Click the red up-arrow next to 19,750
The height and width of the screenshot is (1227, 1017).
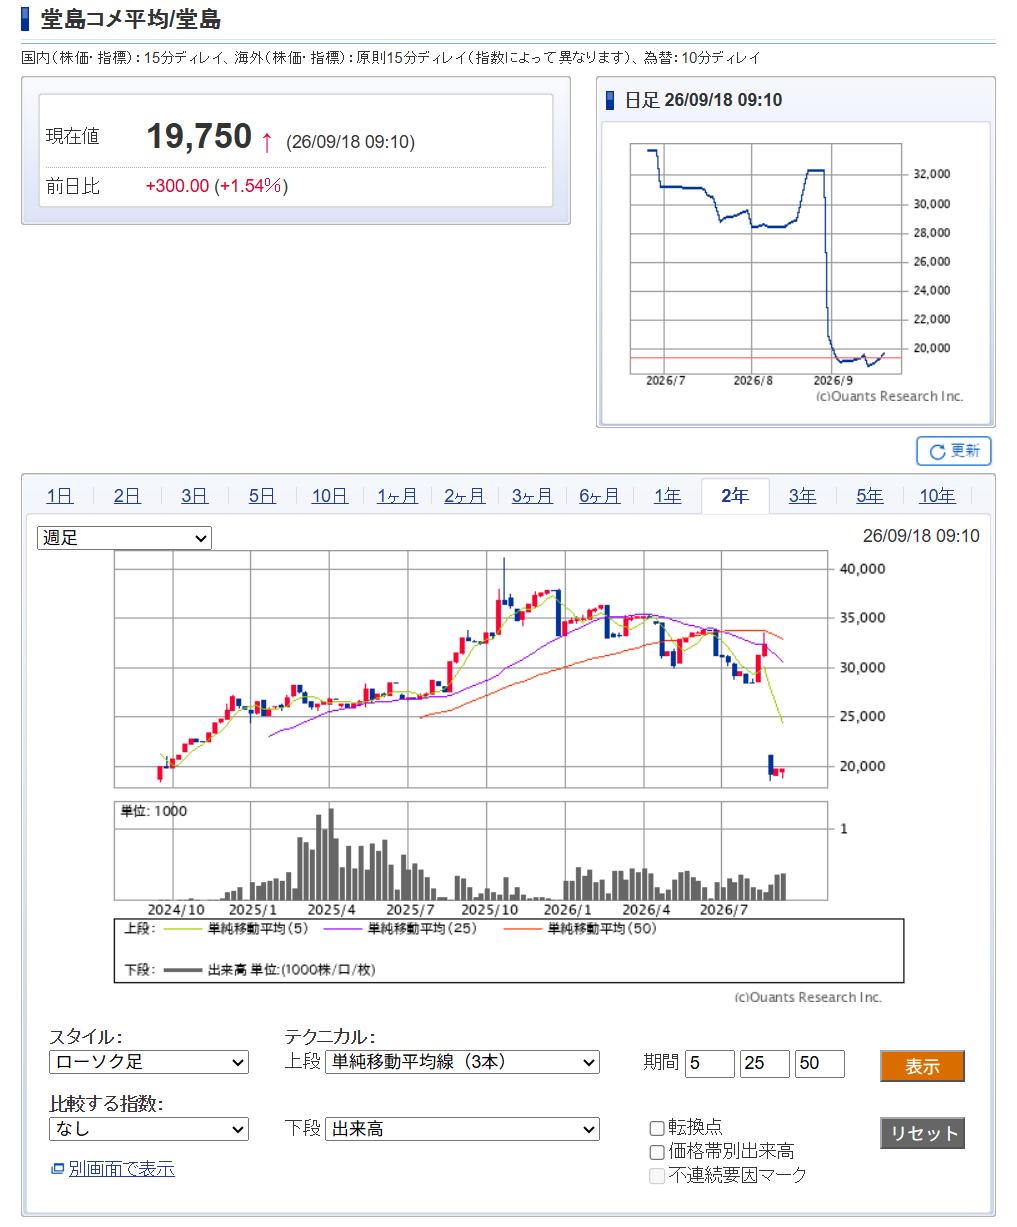click(267, 142)
